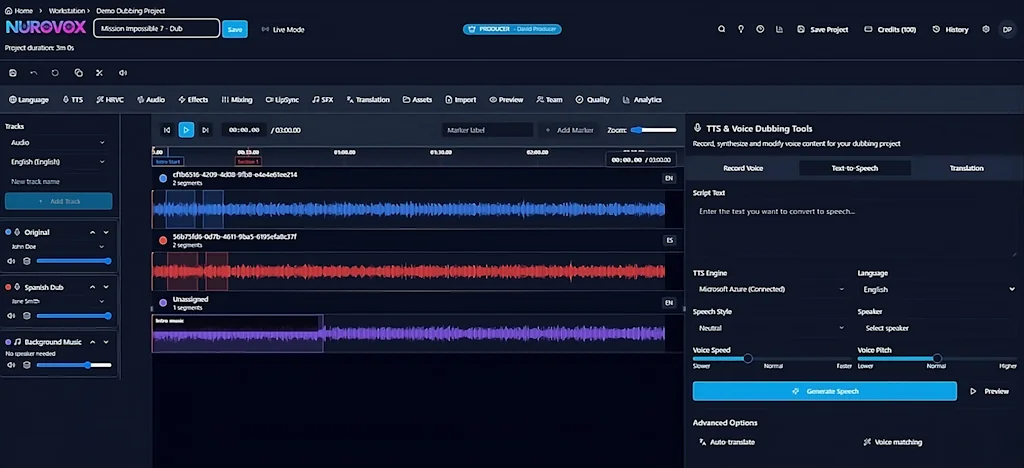Open search with the magnifier icon
This screenshot has width=1024, height=468.
pos(721,29)
